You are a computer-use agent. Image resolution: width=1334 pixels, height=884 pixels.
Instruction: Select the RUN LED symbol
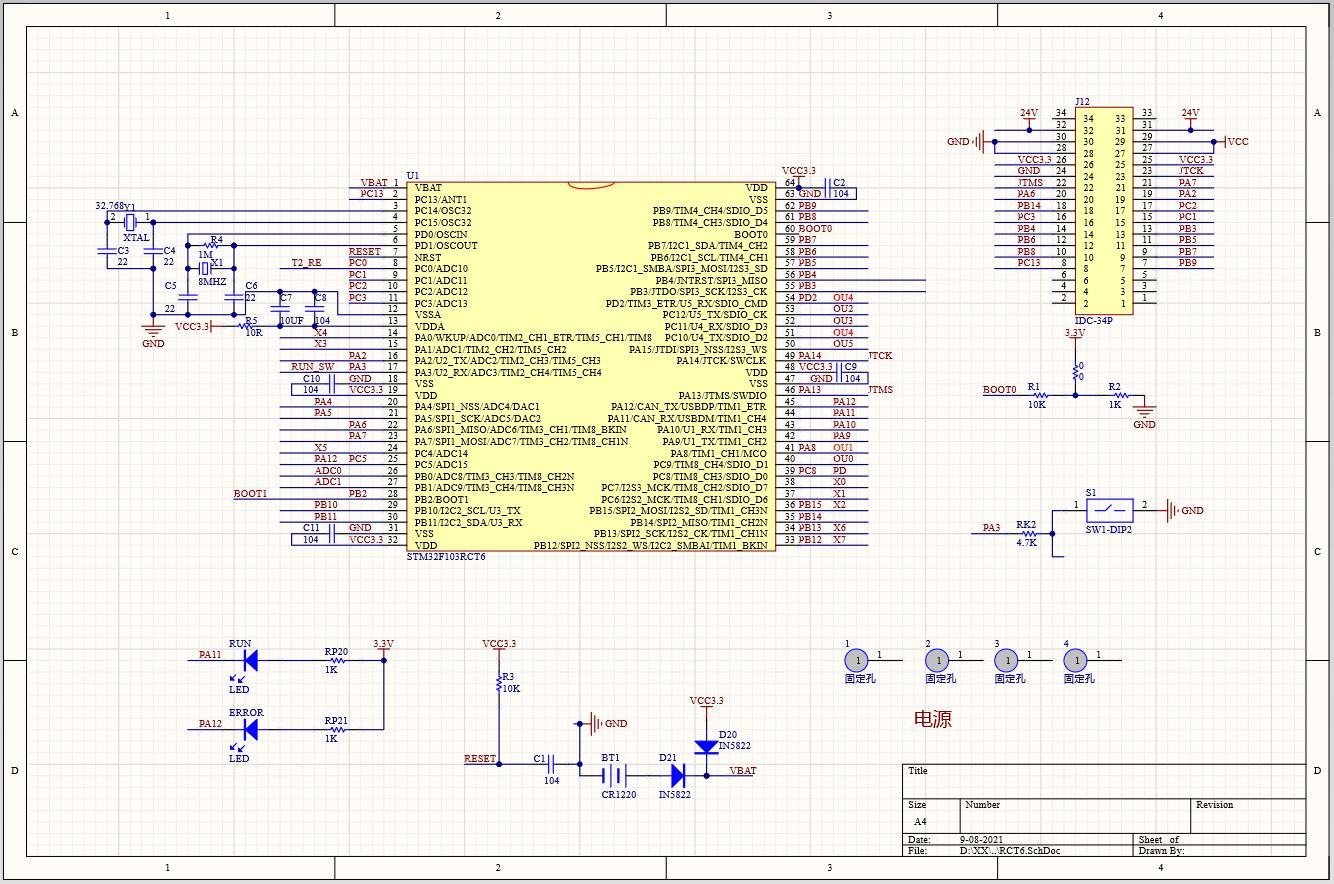click(250, 660)
